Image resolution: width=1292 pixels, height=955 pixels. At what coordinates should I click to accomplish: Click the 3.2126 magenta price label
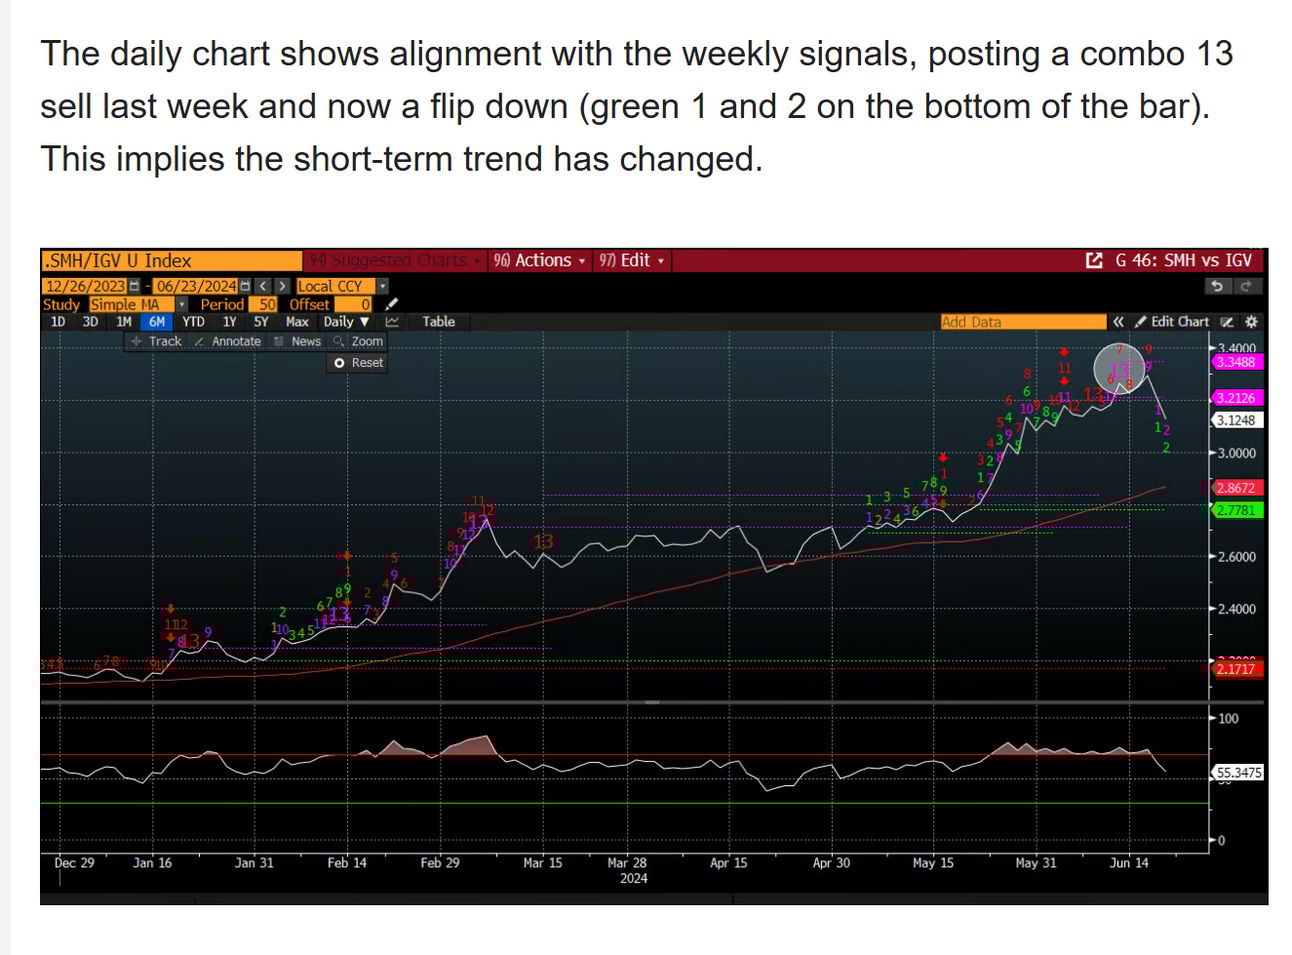point(1235,398)
